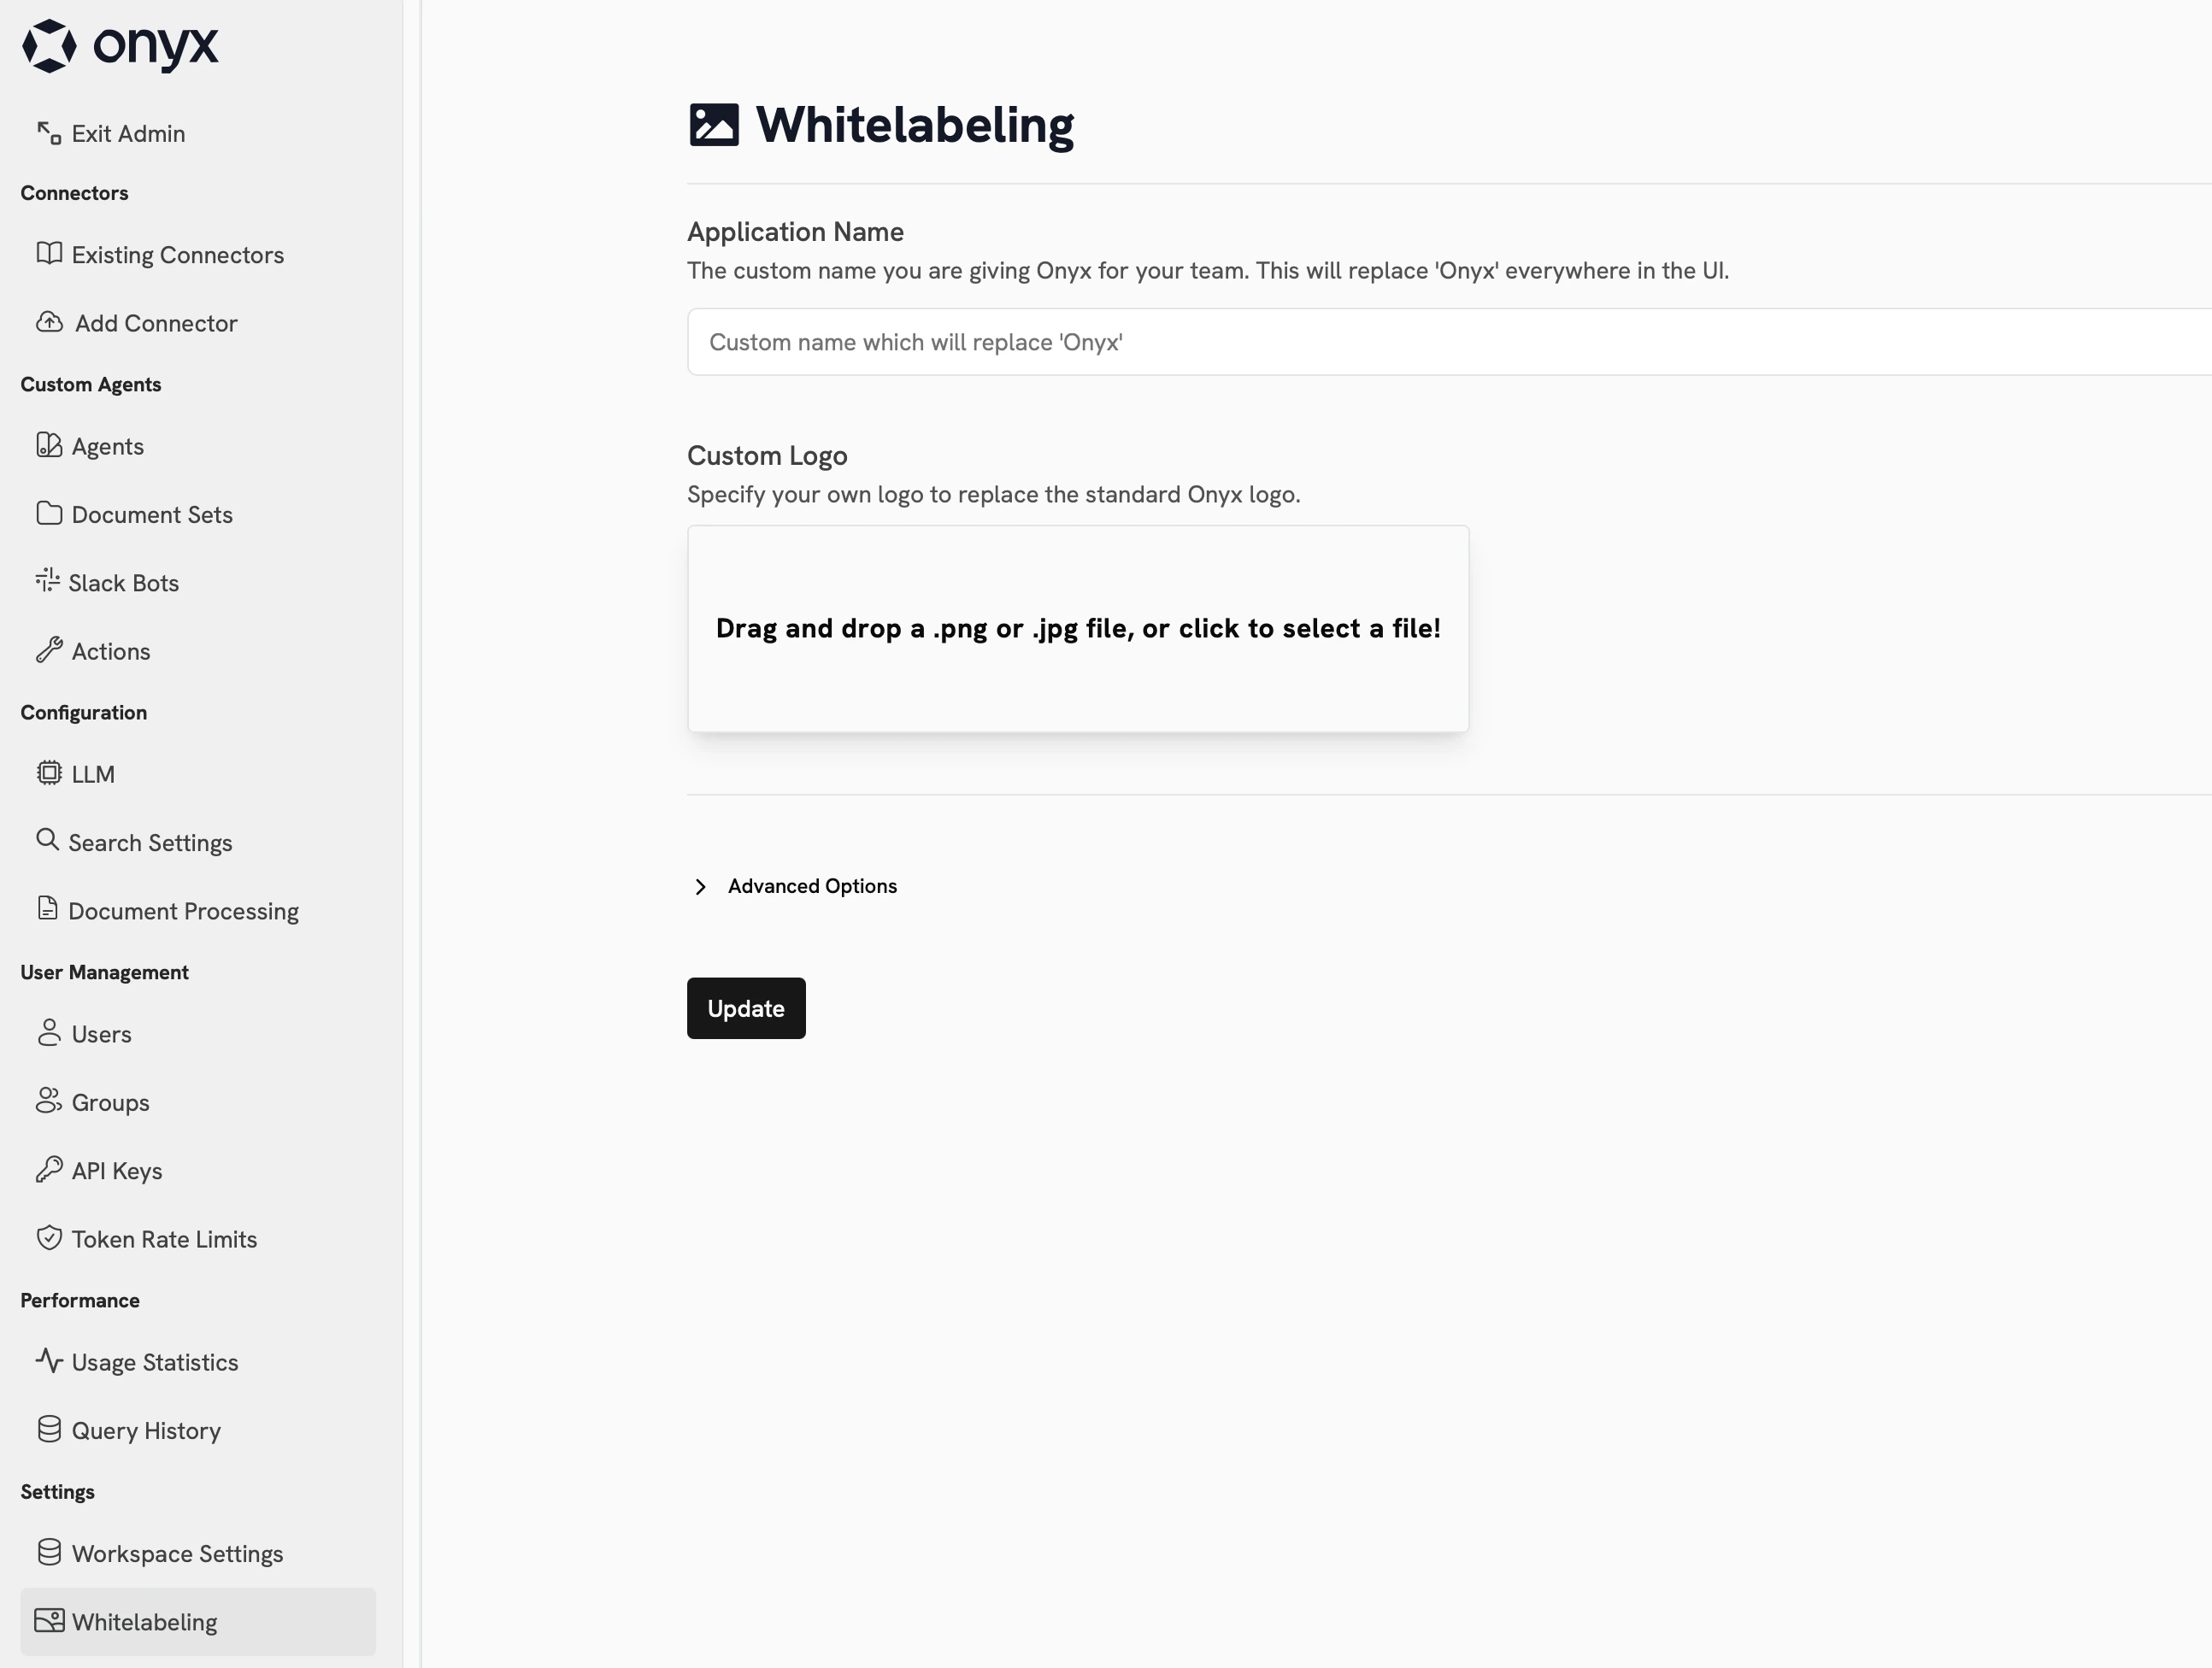Viewport: 2212px width, 1668px height.
Task: Open Document Processing settings
Action: (x=184, y=910)
